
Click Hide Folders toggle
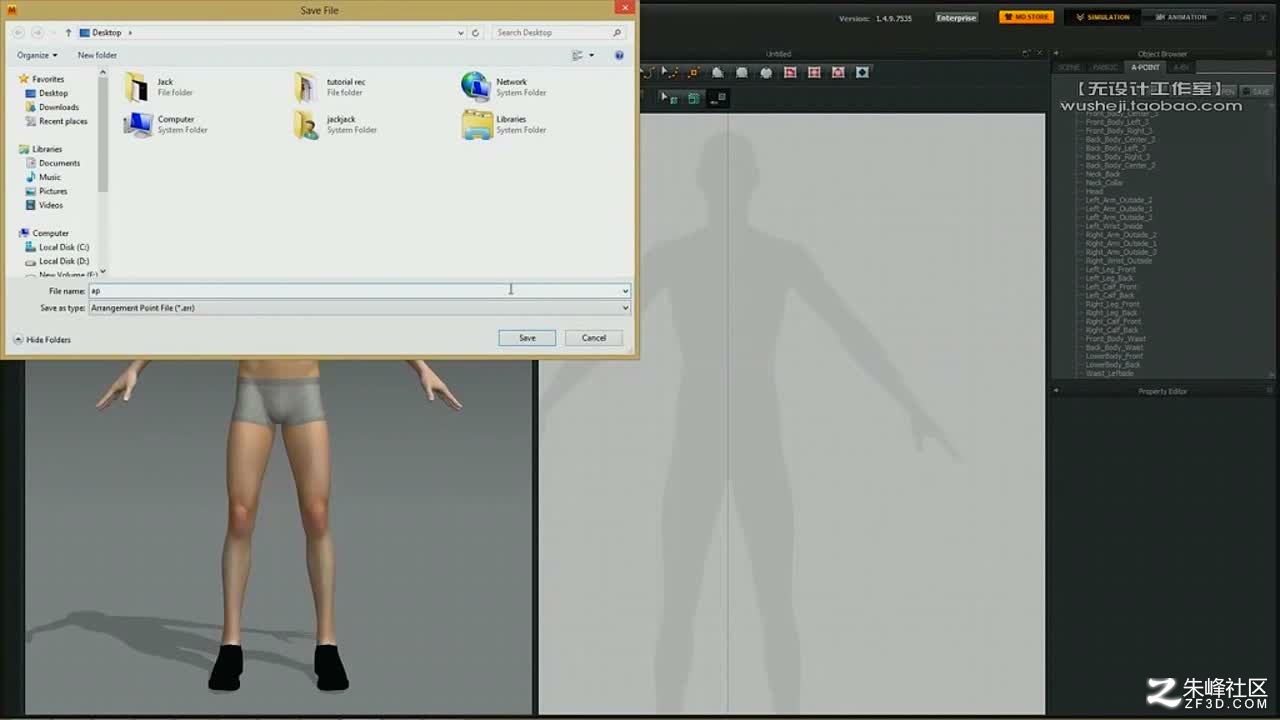point(42,340)
